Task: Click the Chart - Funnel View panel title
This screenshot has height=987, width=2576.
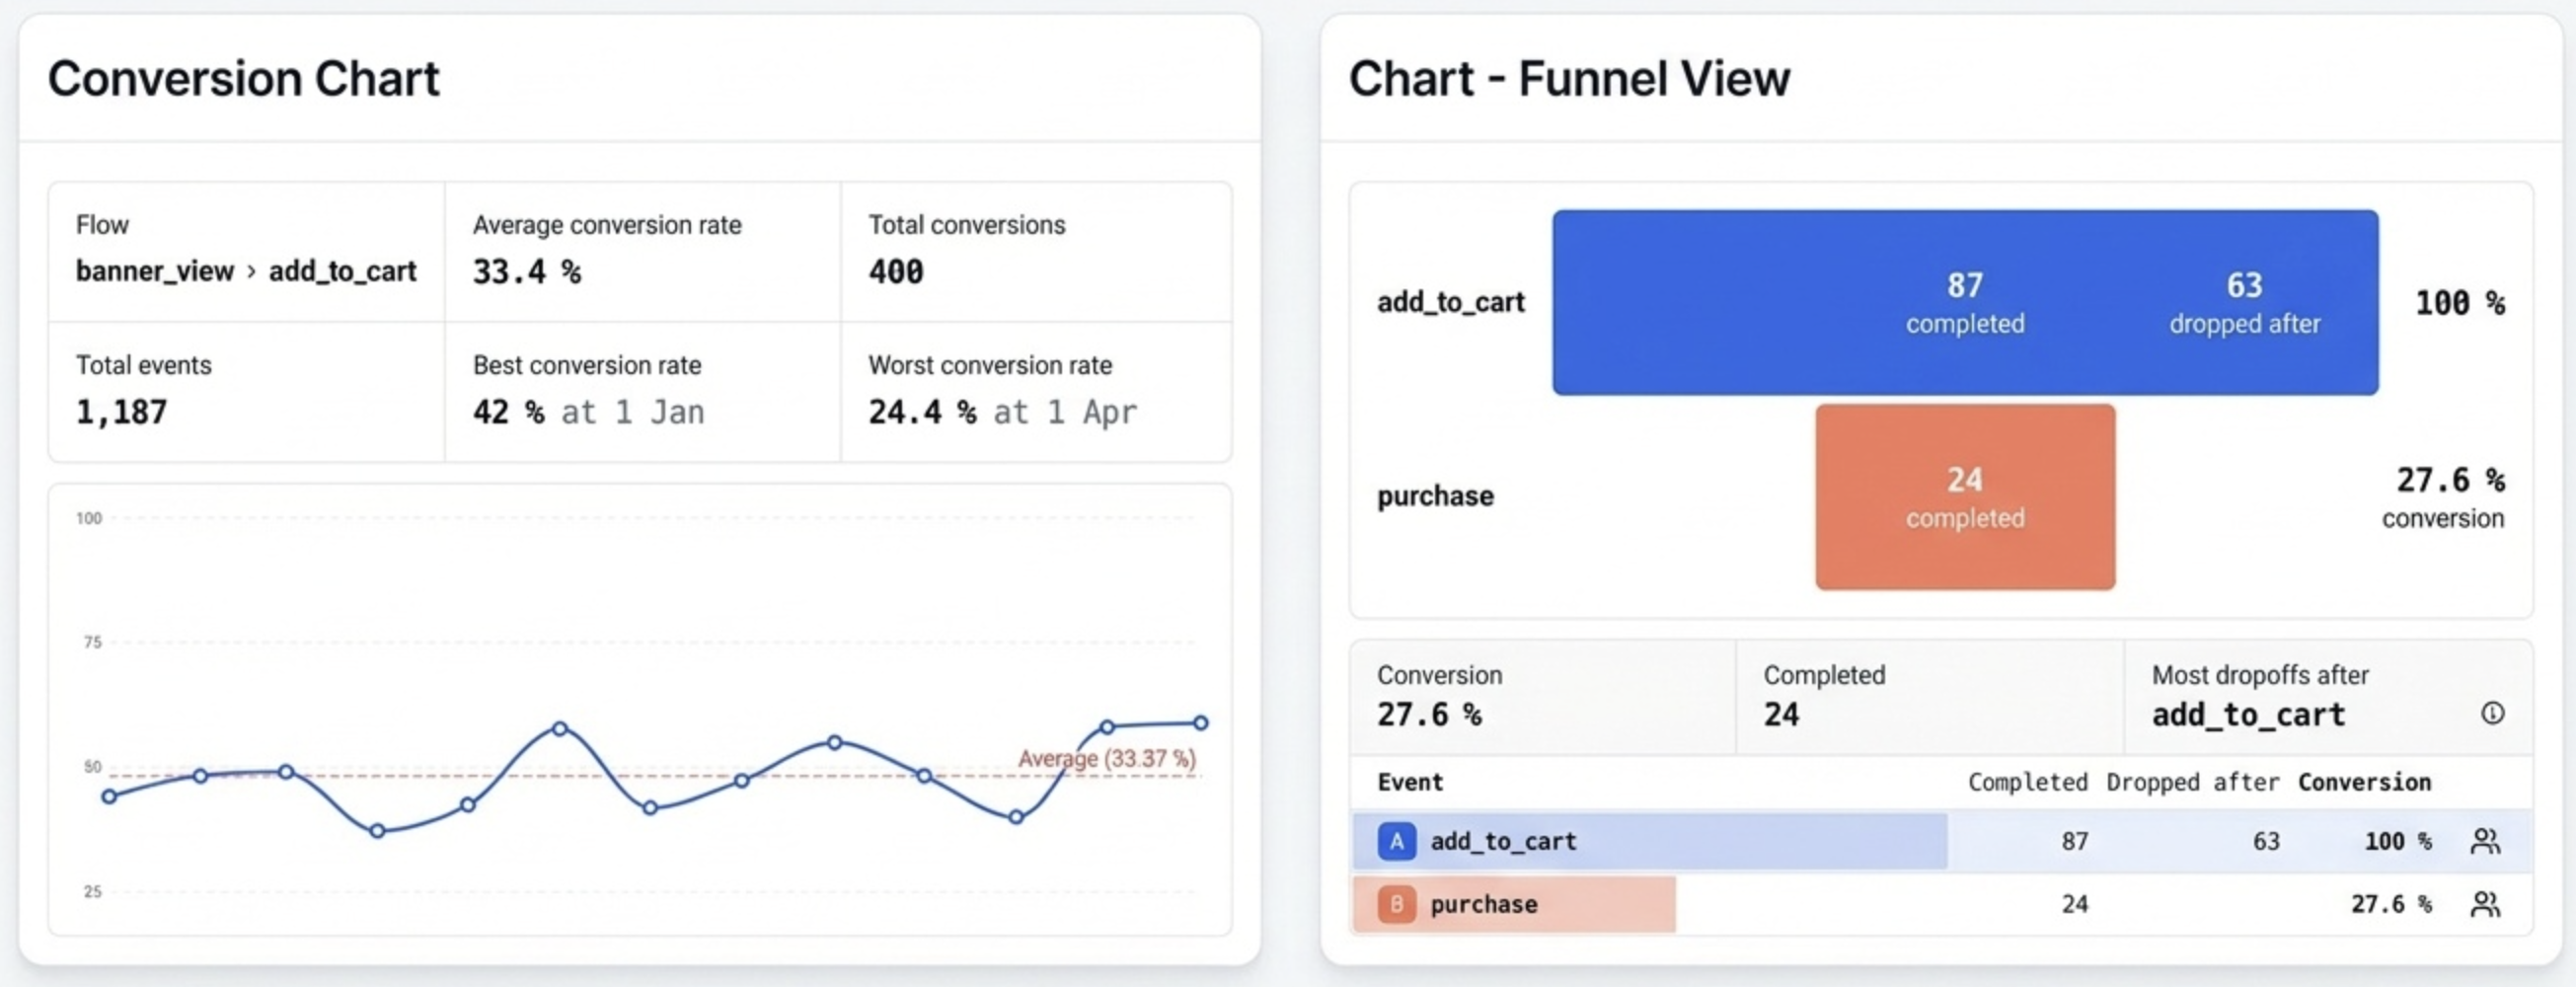Action: [x=1570, y=79]
